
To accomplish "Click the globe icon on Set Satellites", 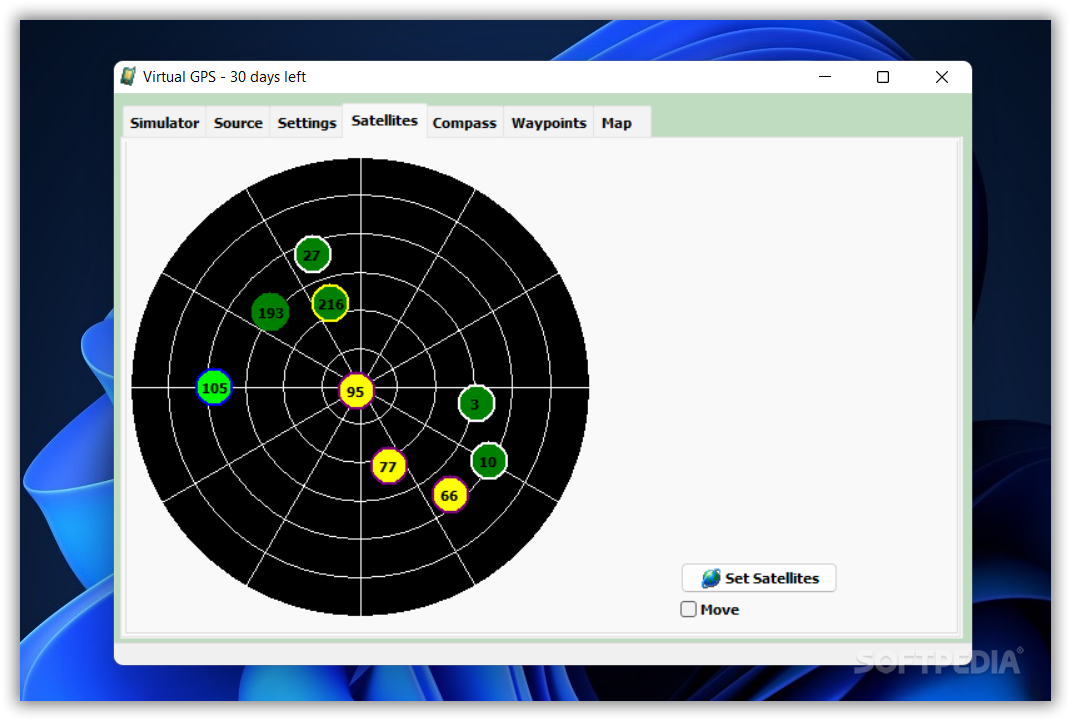I will pos(711,578).
